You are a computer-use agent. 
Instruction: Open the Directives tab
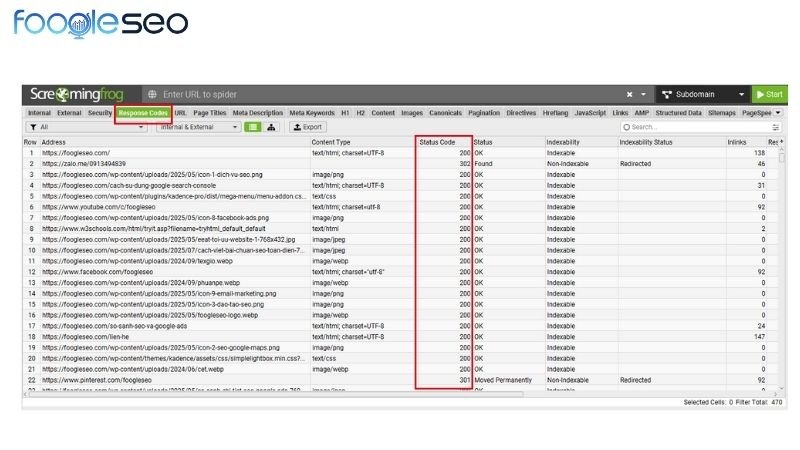[x=521, y=113]
